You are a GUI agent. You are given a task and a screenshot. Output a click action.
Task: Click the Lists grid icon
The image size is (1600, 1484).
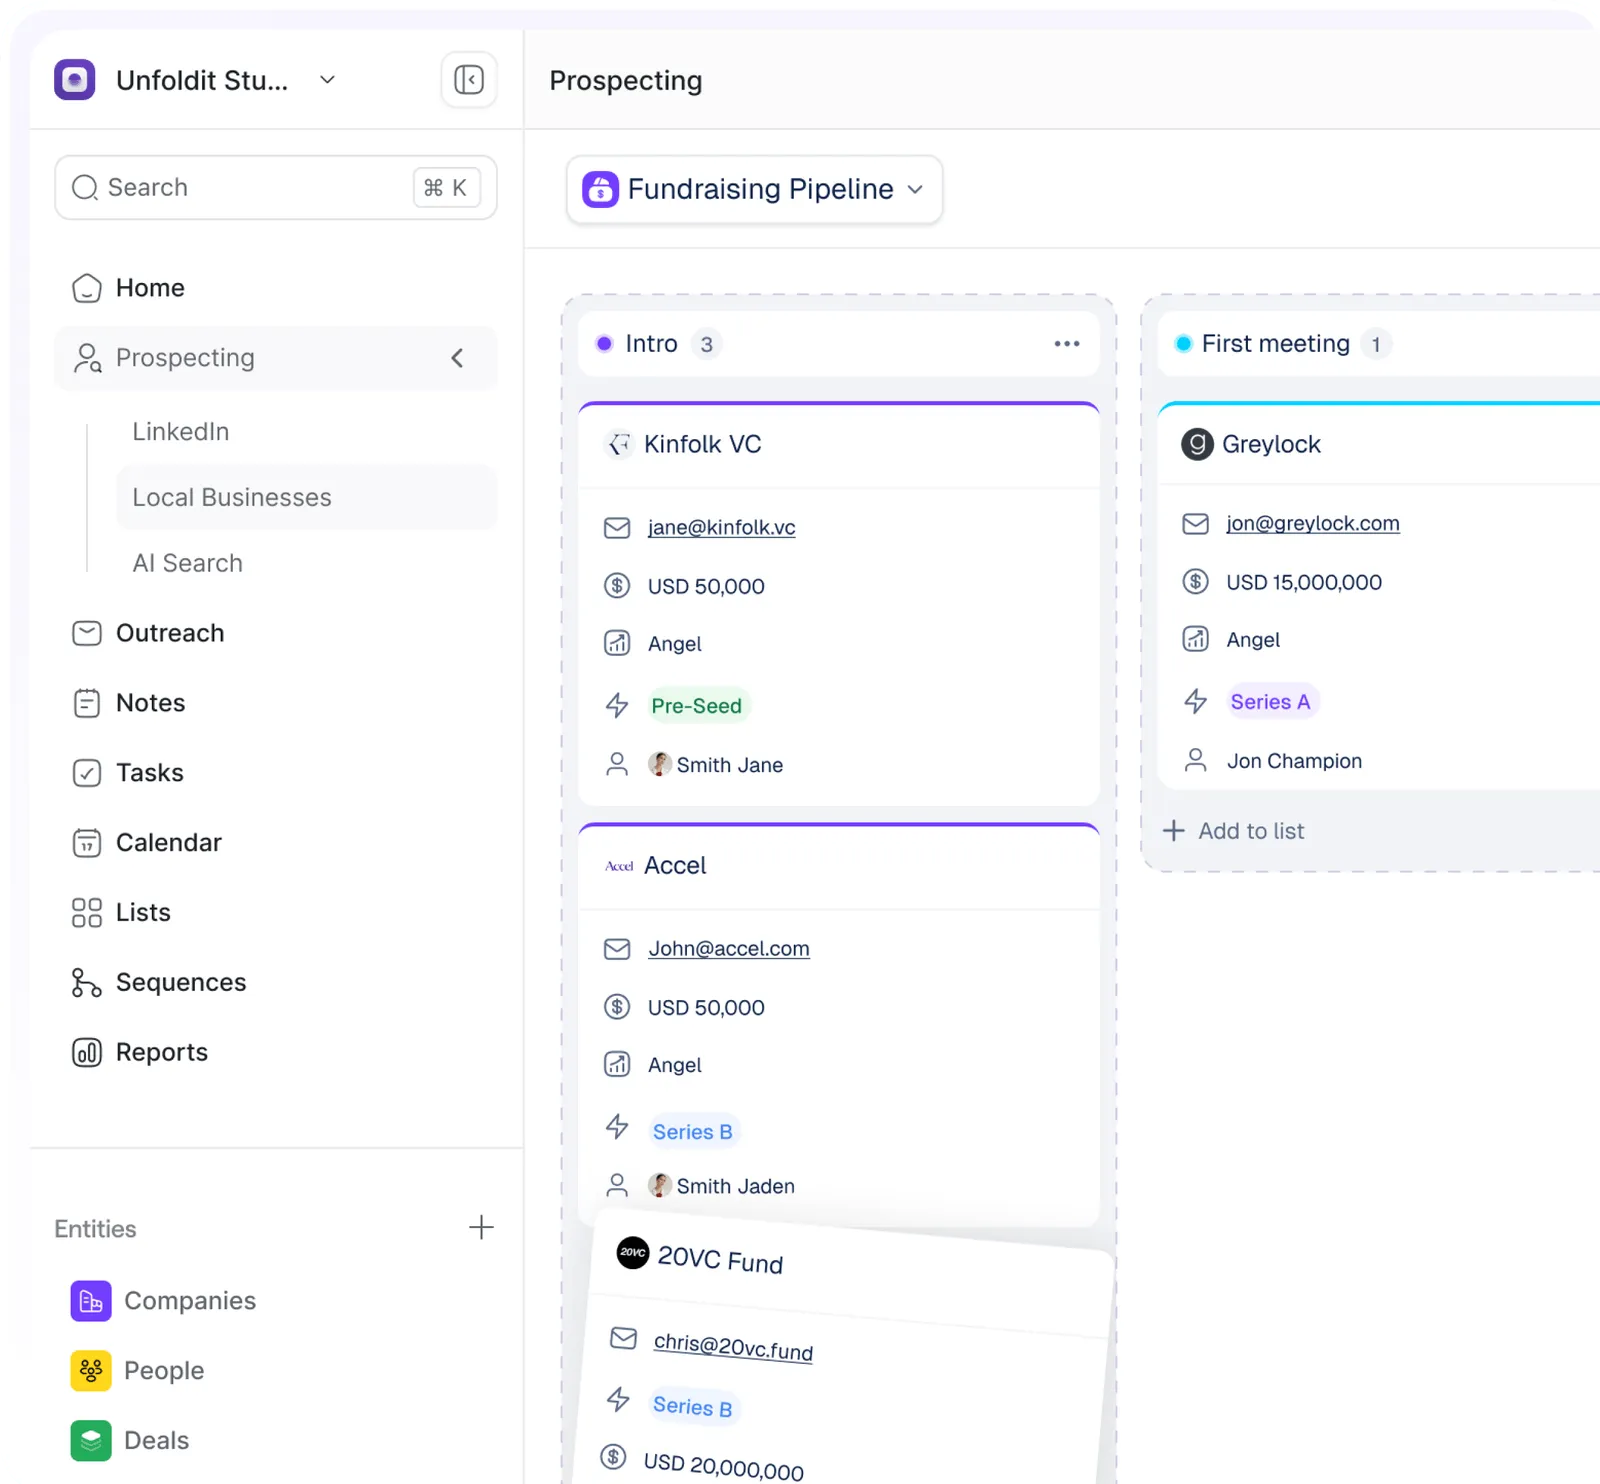click(x=87, y=913)
